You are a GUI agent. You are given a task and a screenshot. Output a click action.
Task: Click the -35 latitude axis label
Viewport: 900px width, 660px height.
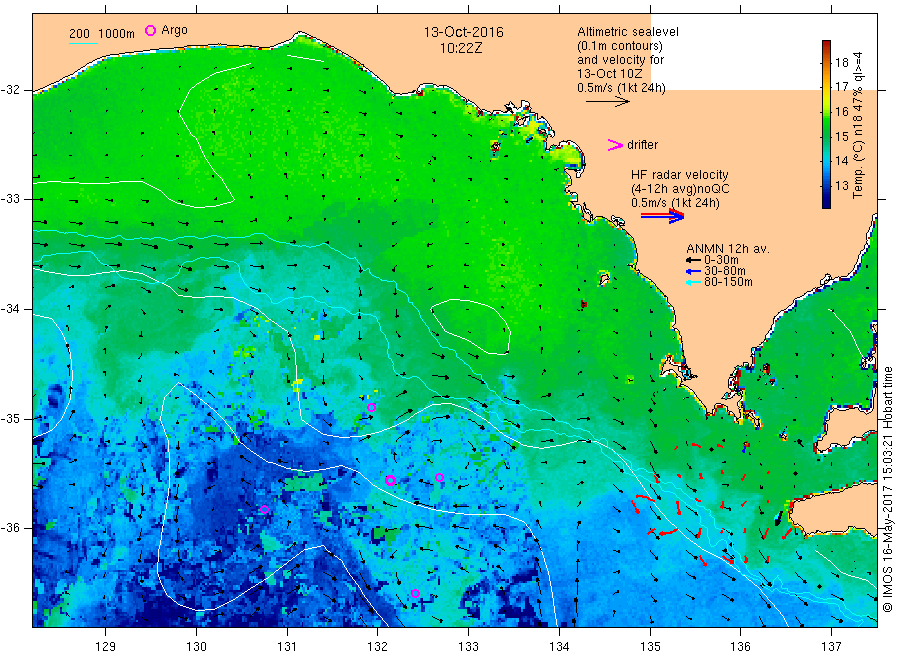[x=11, y=418]
